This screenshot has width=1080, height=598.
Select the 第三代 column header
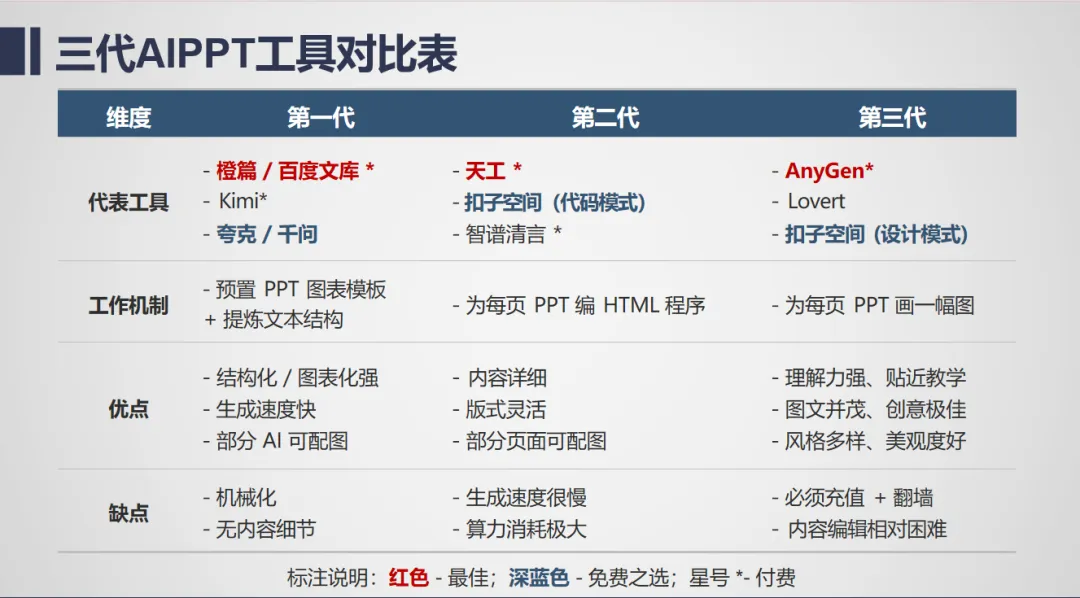coord(892,117)
